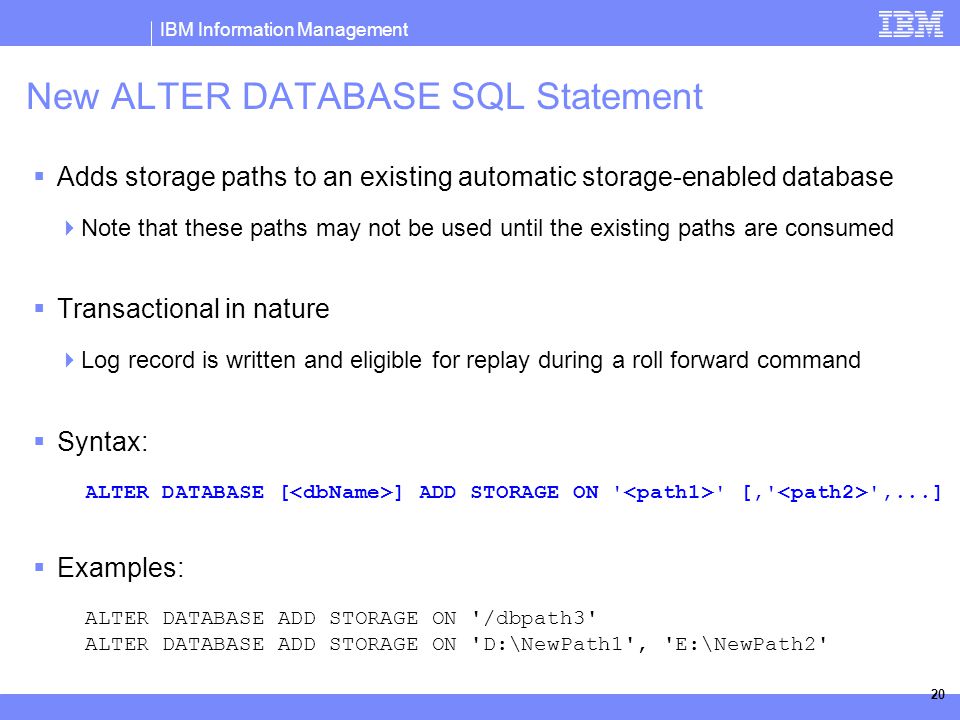960x720 pixels.
Task: Click the blue ALTER DATABASE syntax line
Action: point(513,492)
